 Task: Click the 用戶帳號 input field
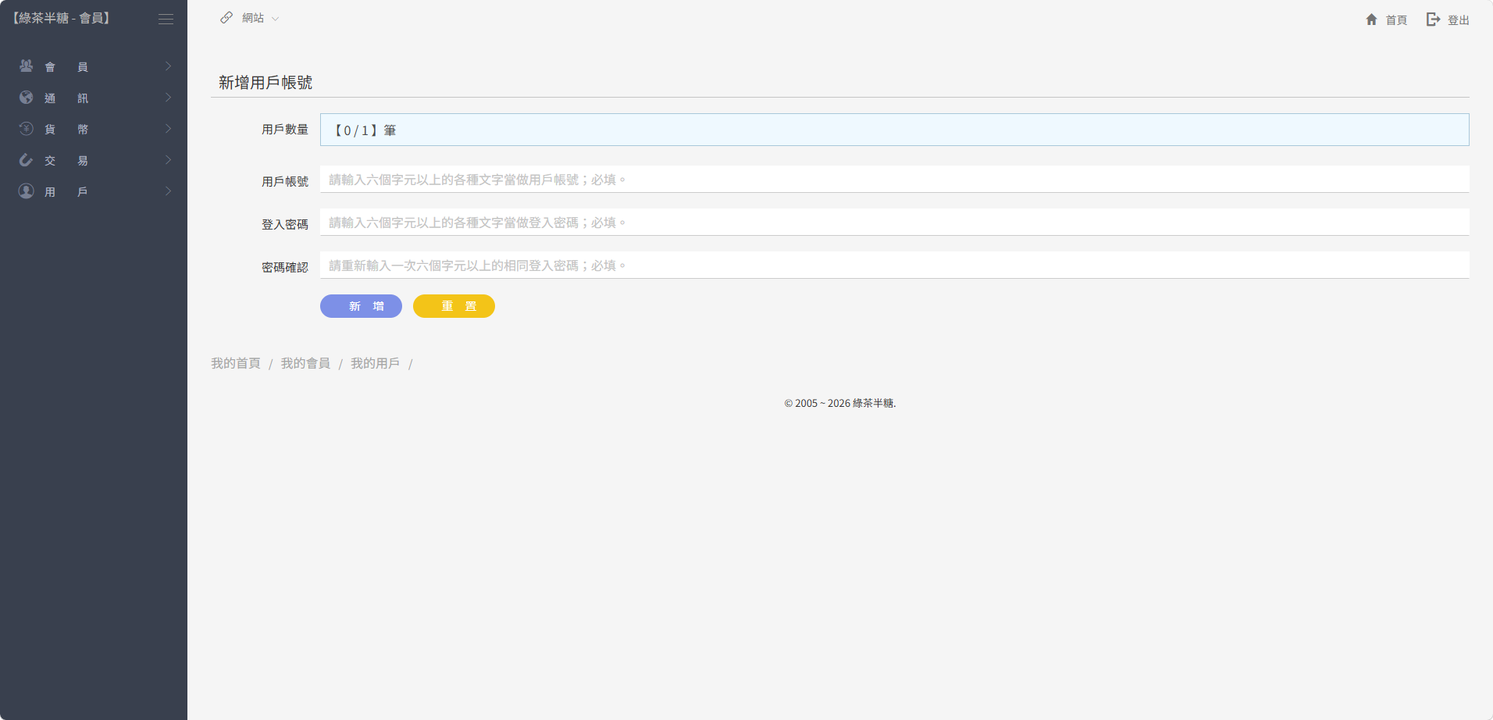(x=893, y=180)
